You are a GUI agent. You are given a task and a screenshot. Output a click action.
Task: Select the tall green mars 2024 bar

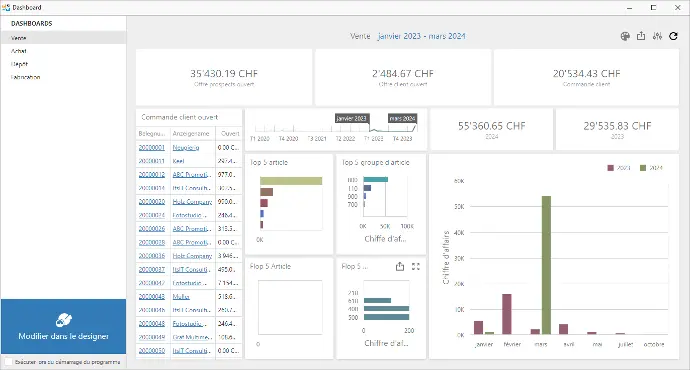[546, 265]
